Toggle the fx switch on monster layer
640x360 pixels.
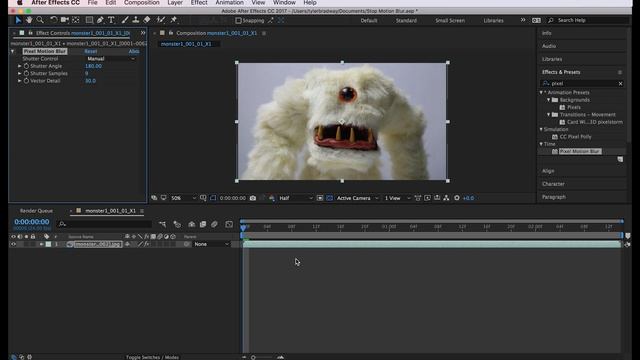click(x=147, y=244)
